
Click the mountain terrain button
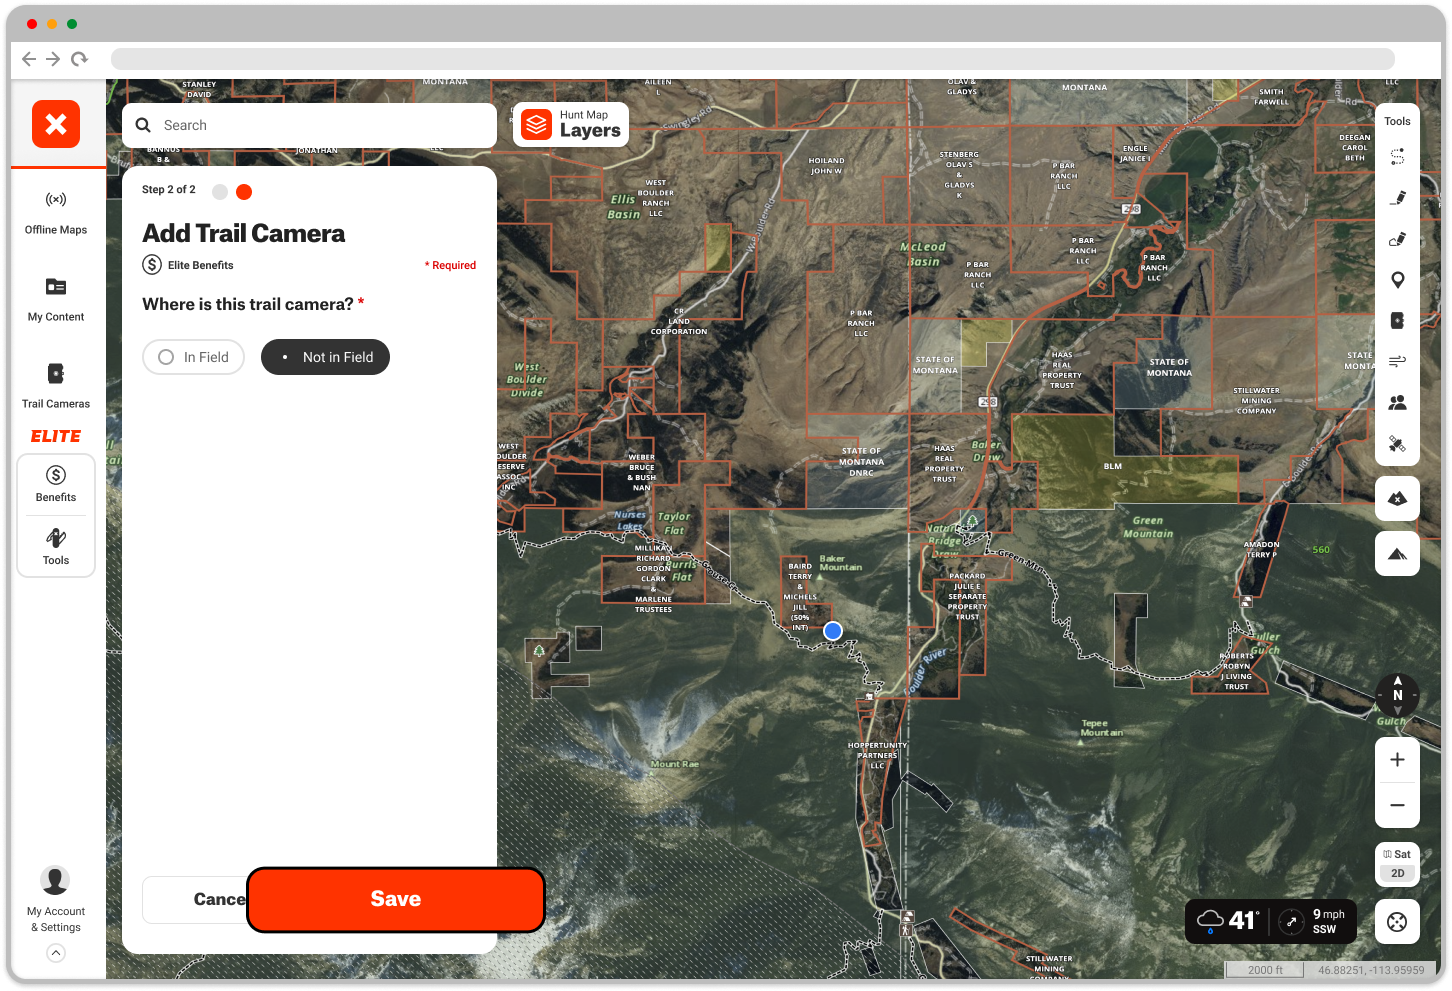(1397, 554)
